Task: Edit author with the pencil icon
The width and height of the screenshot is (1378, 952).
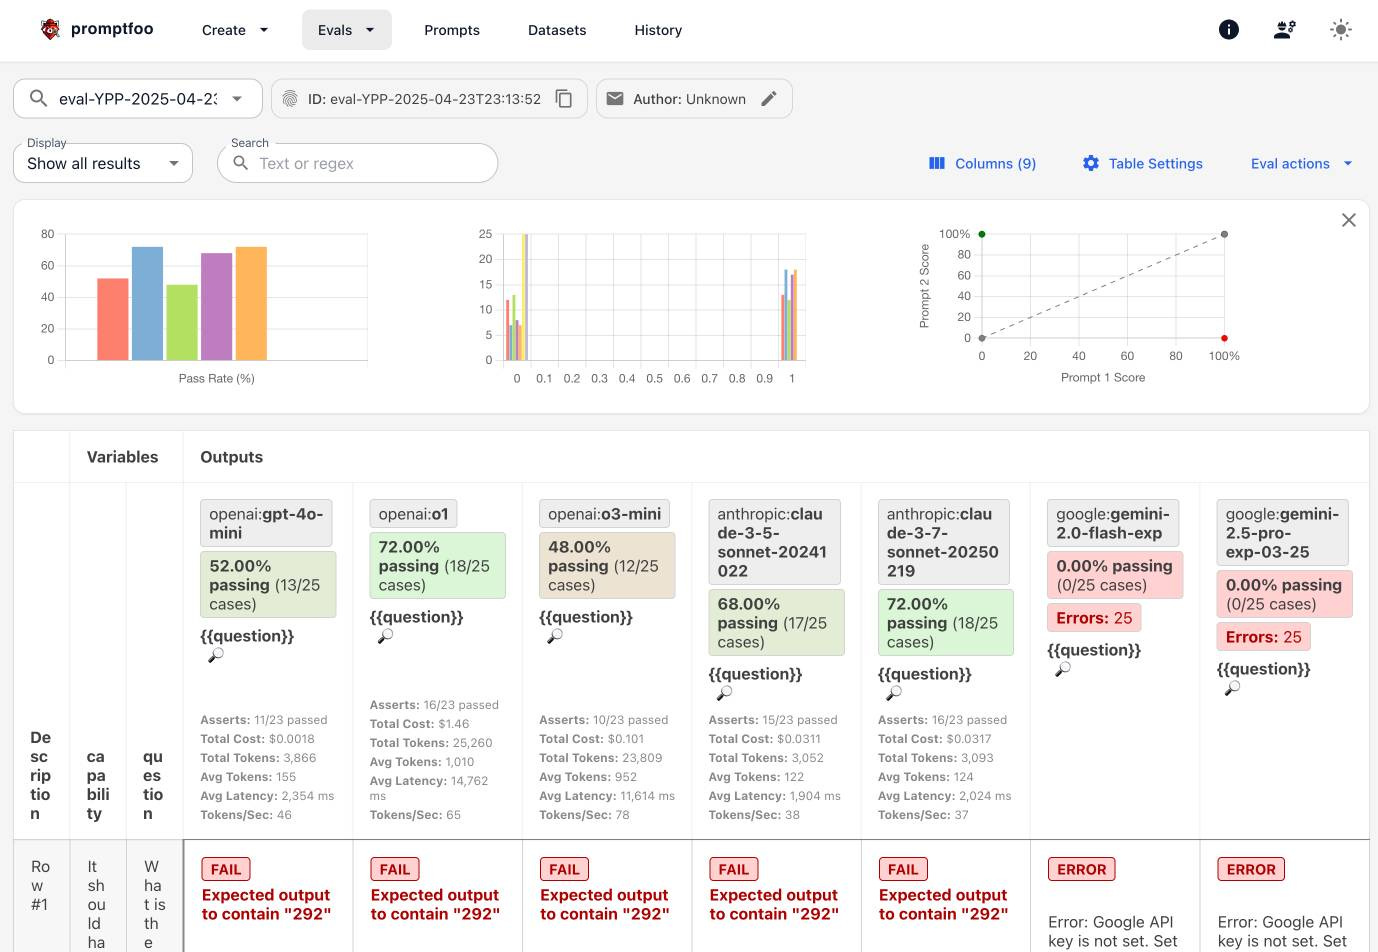Action: click(x=769, y=99)
